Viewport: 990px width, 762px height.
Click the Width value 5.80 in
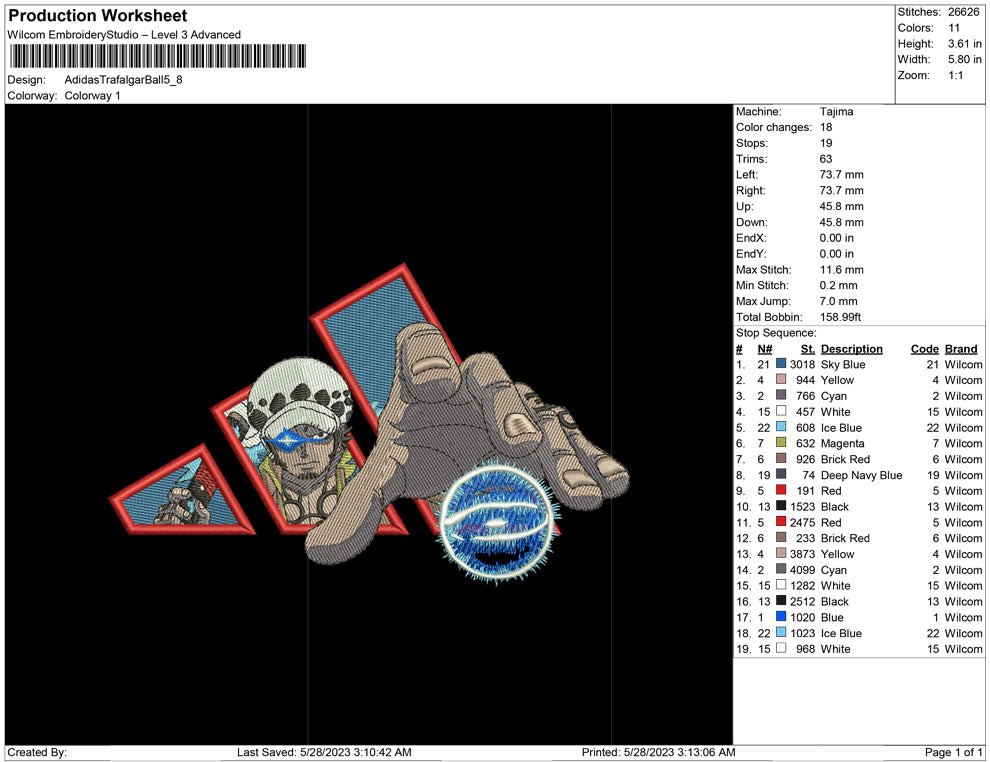tap(965, 59)
